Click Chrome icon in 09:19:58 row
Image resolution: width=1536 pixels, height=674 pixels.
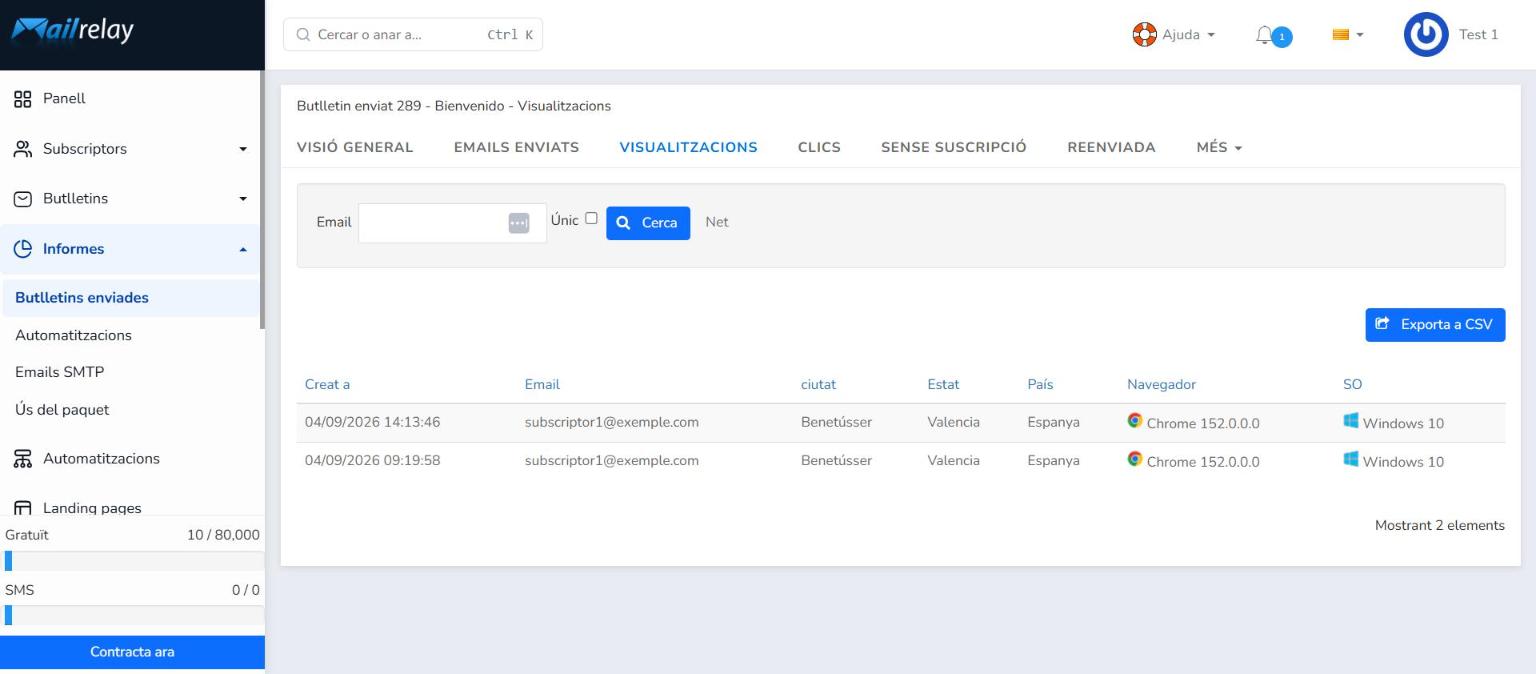(1135, 459)
